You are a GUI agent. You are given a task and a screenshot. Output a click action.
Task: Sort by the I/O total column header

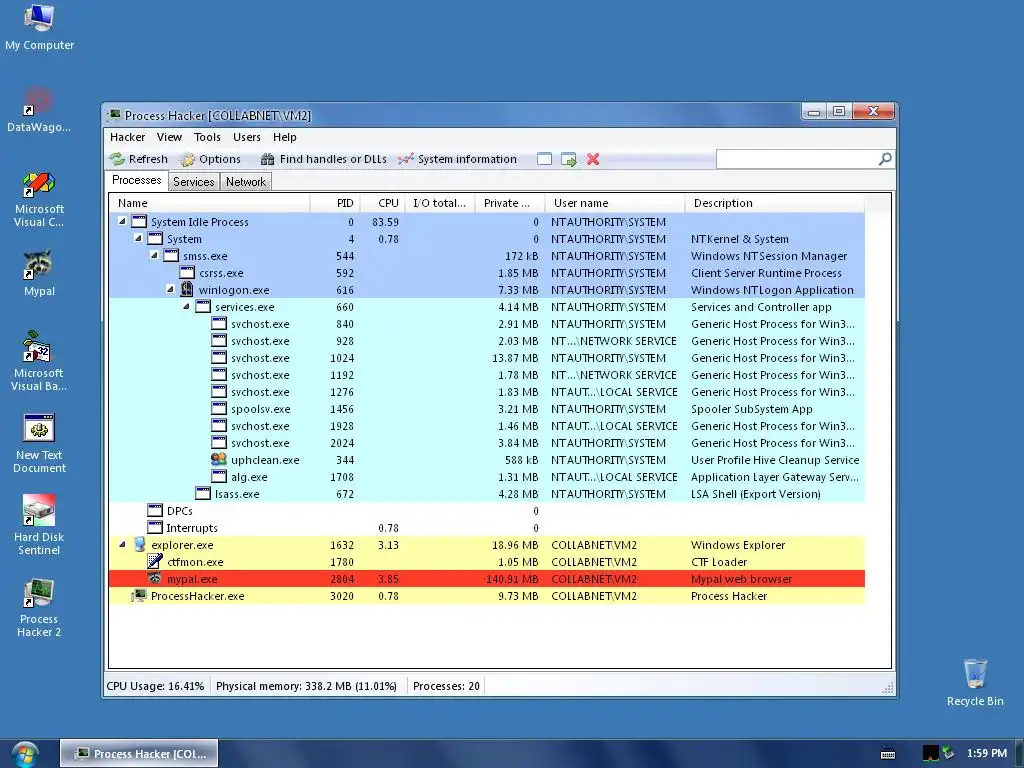click(440, 203)
